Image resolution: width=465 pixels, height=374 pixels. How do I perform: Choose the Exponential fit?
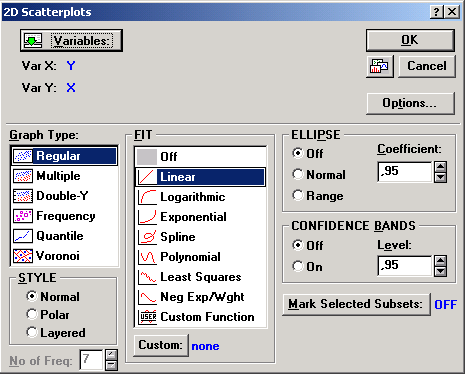coord(201,217)
